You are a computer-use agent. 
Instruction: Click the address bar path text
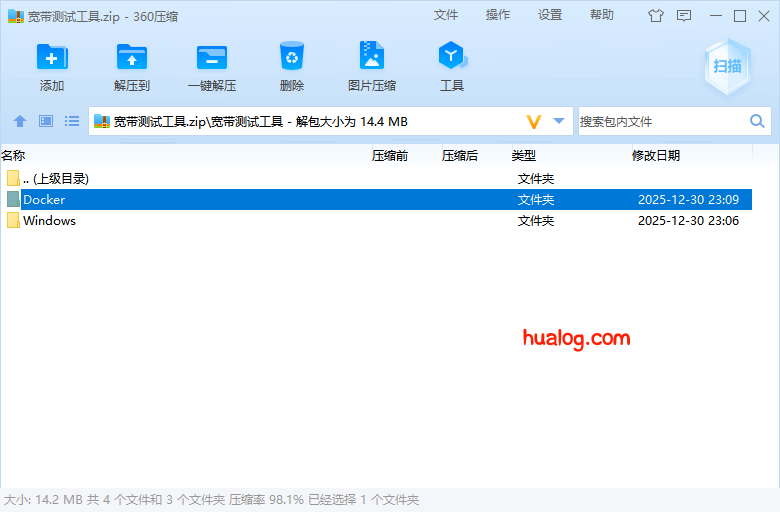coord(261,121)
